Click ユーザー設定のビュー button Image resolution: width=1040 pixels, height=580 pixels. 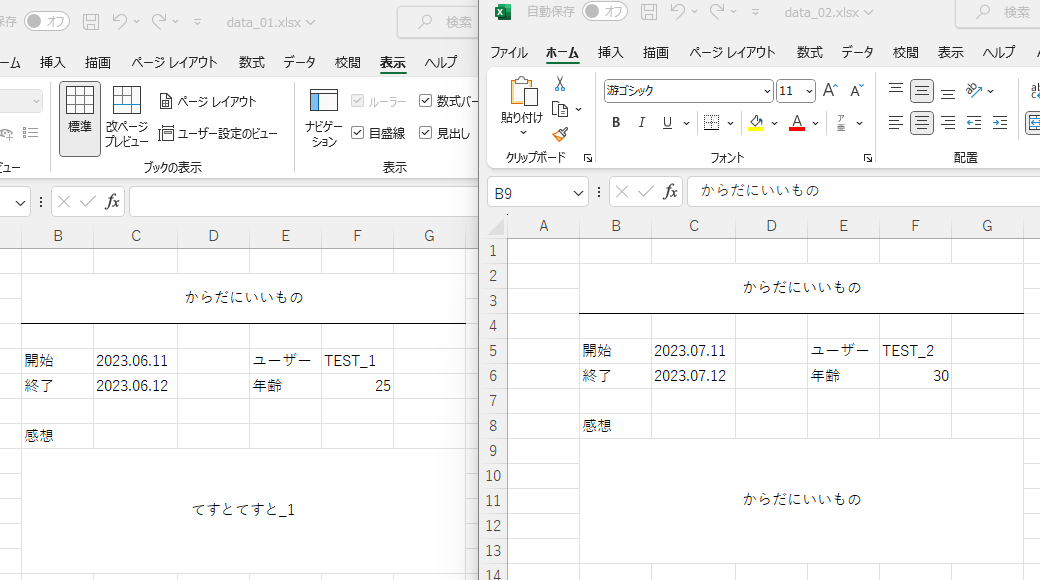218,133
